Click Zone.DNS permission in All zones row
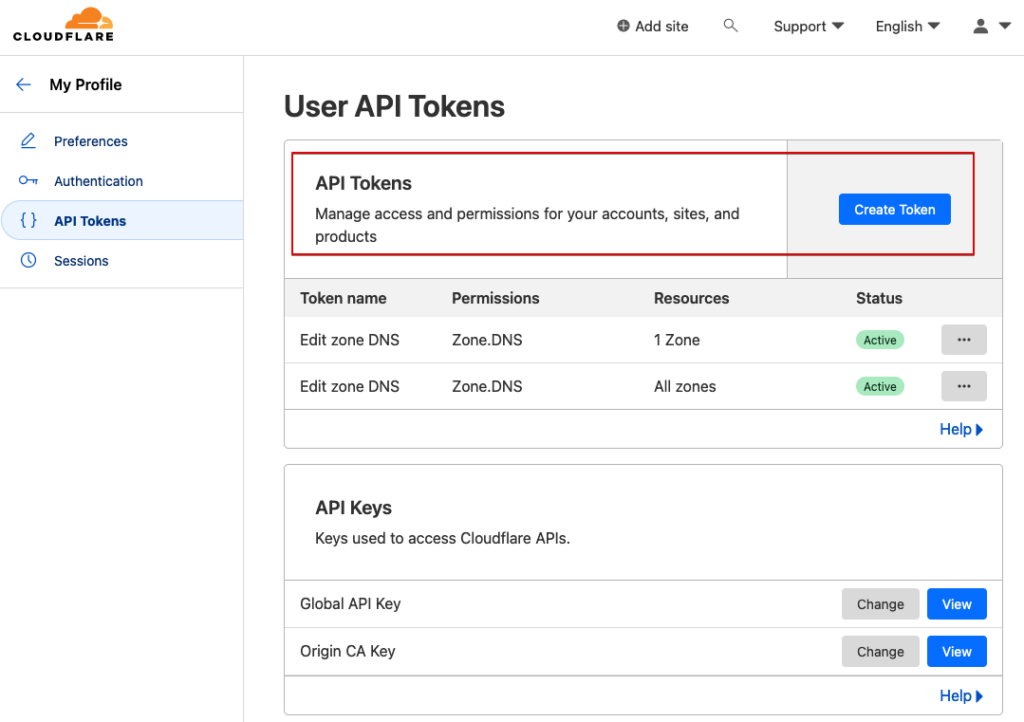The image size is (1024, 722). [487, 386]
